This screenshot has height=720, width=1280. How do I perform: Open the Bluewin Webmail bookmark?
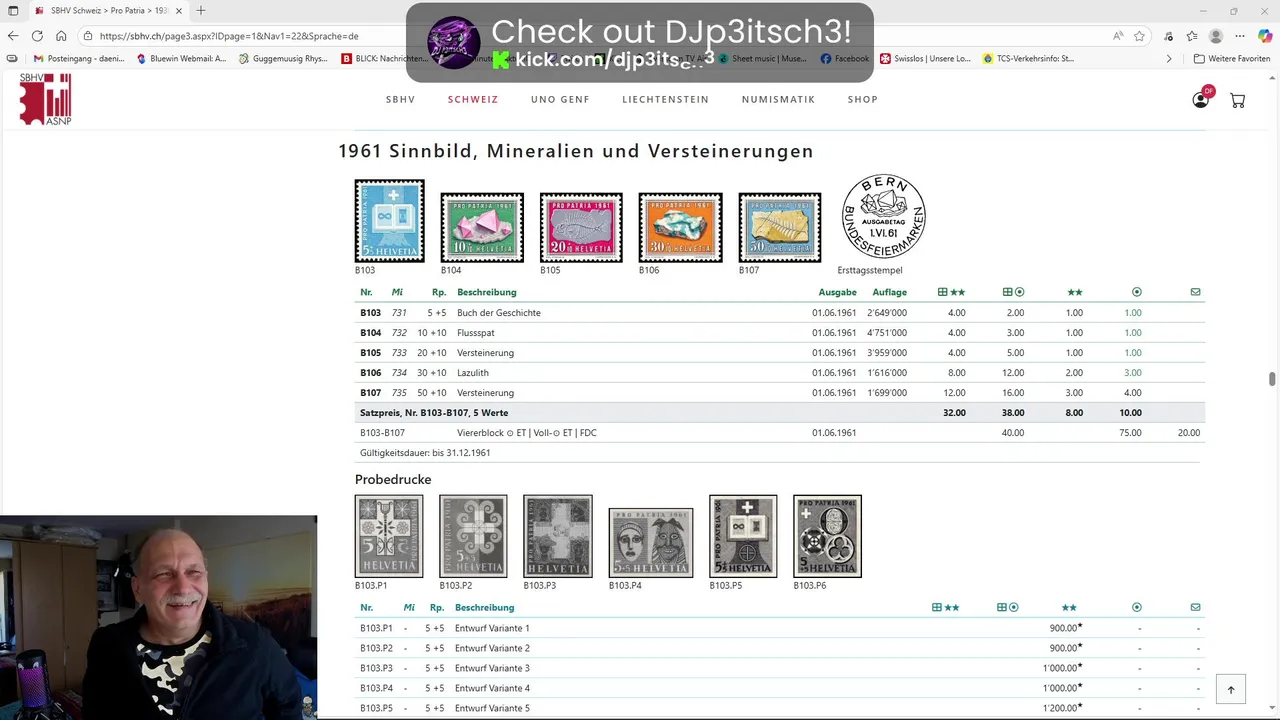tap(180, 58)
